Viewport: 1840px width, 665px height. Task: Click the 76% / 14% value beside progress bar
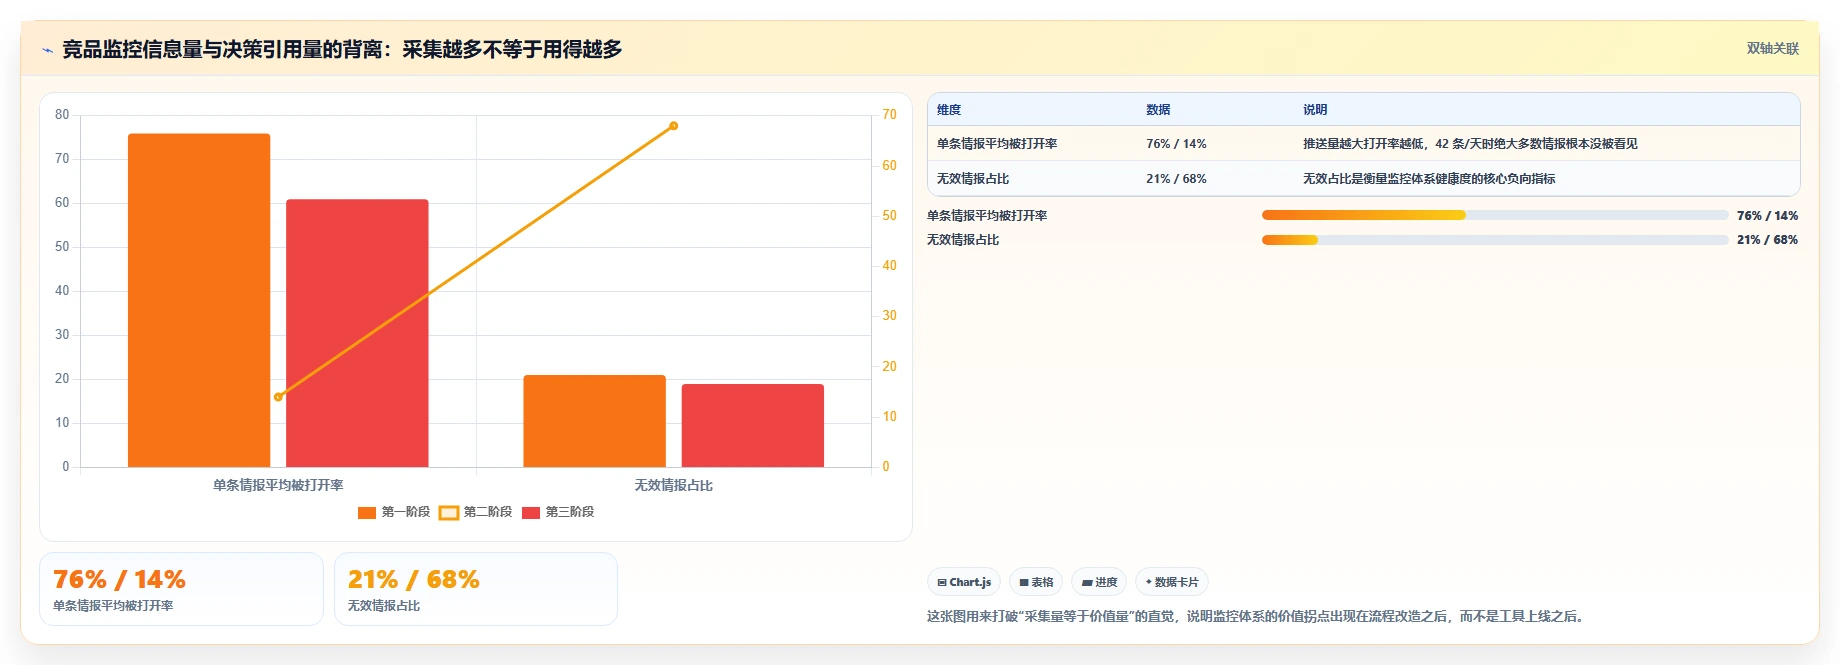(1767, 216)
